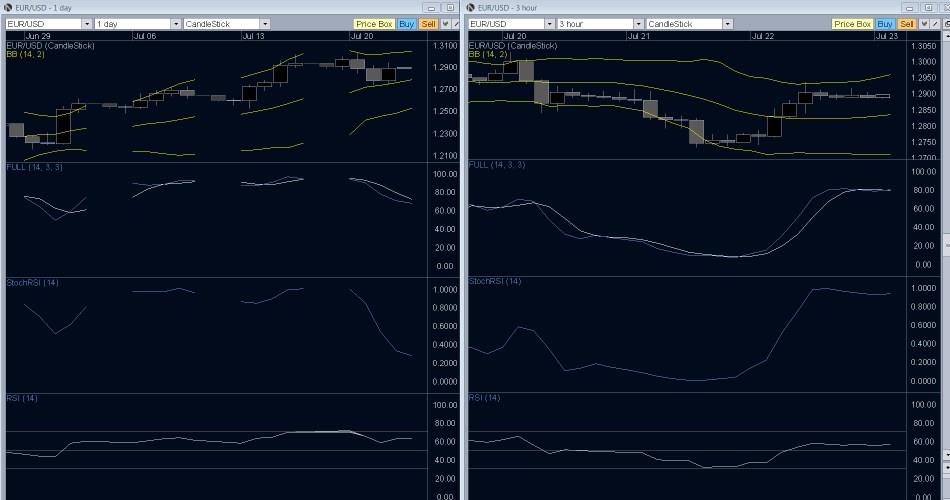The image size is (950, 500).
Task: Minimize the EUR/USD - 1 day window
Action: 431,8
